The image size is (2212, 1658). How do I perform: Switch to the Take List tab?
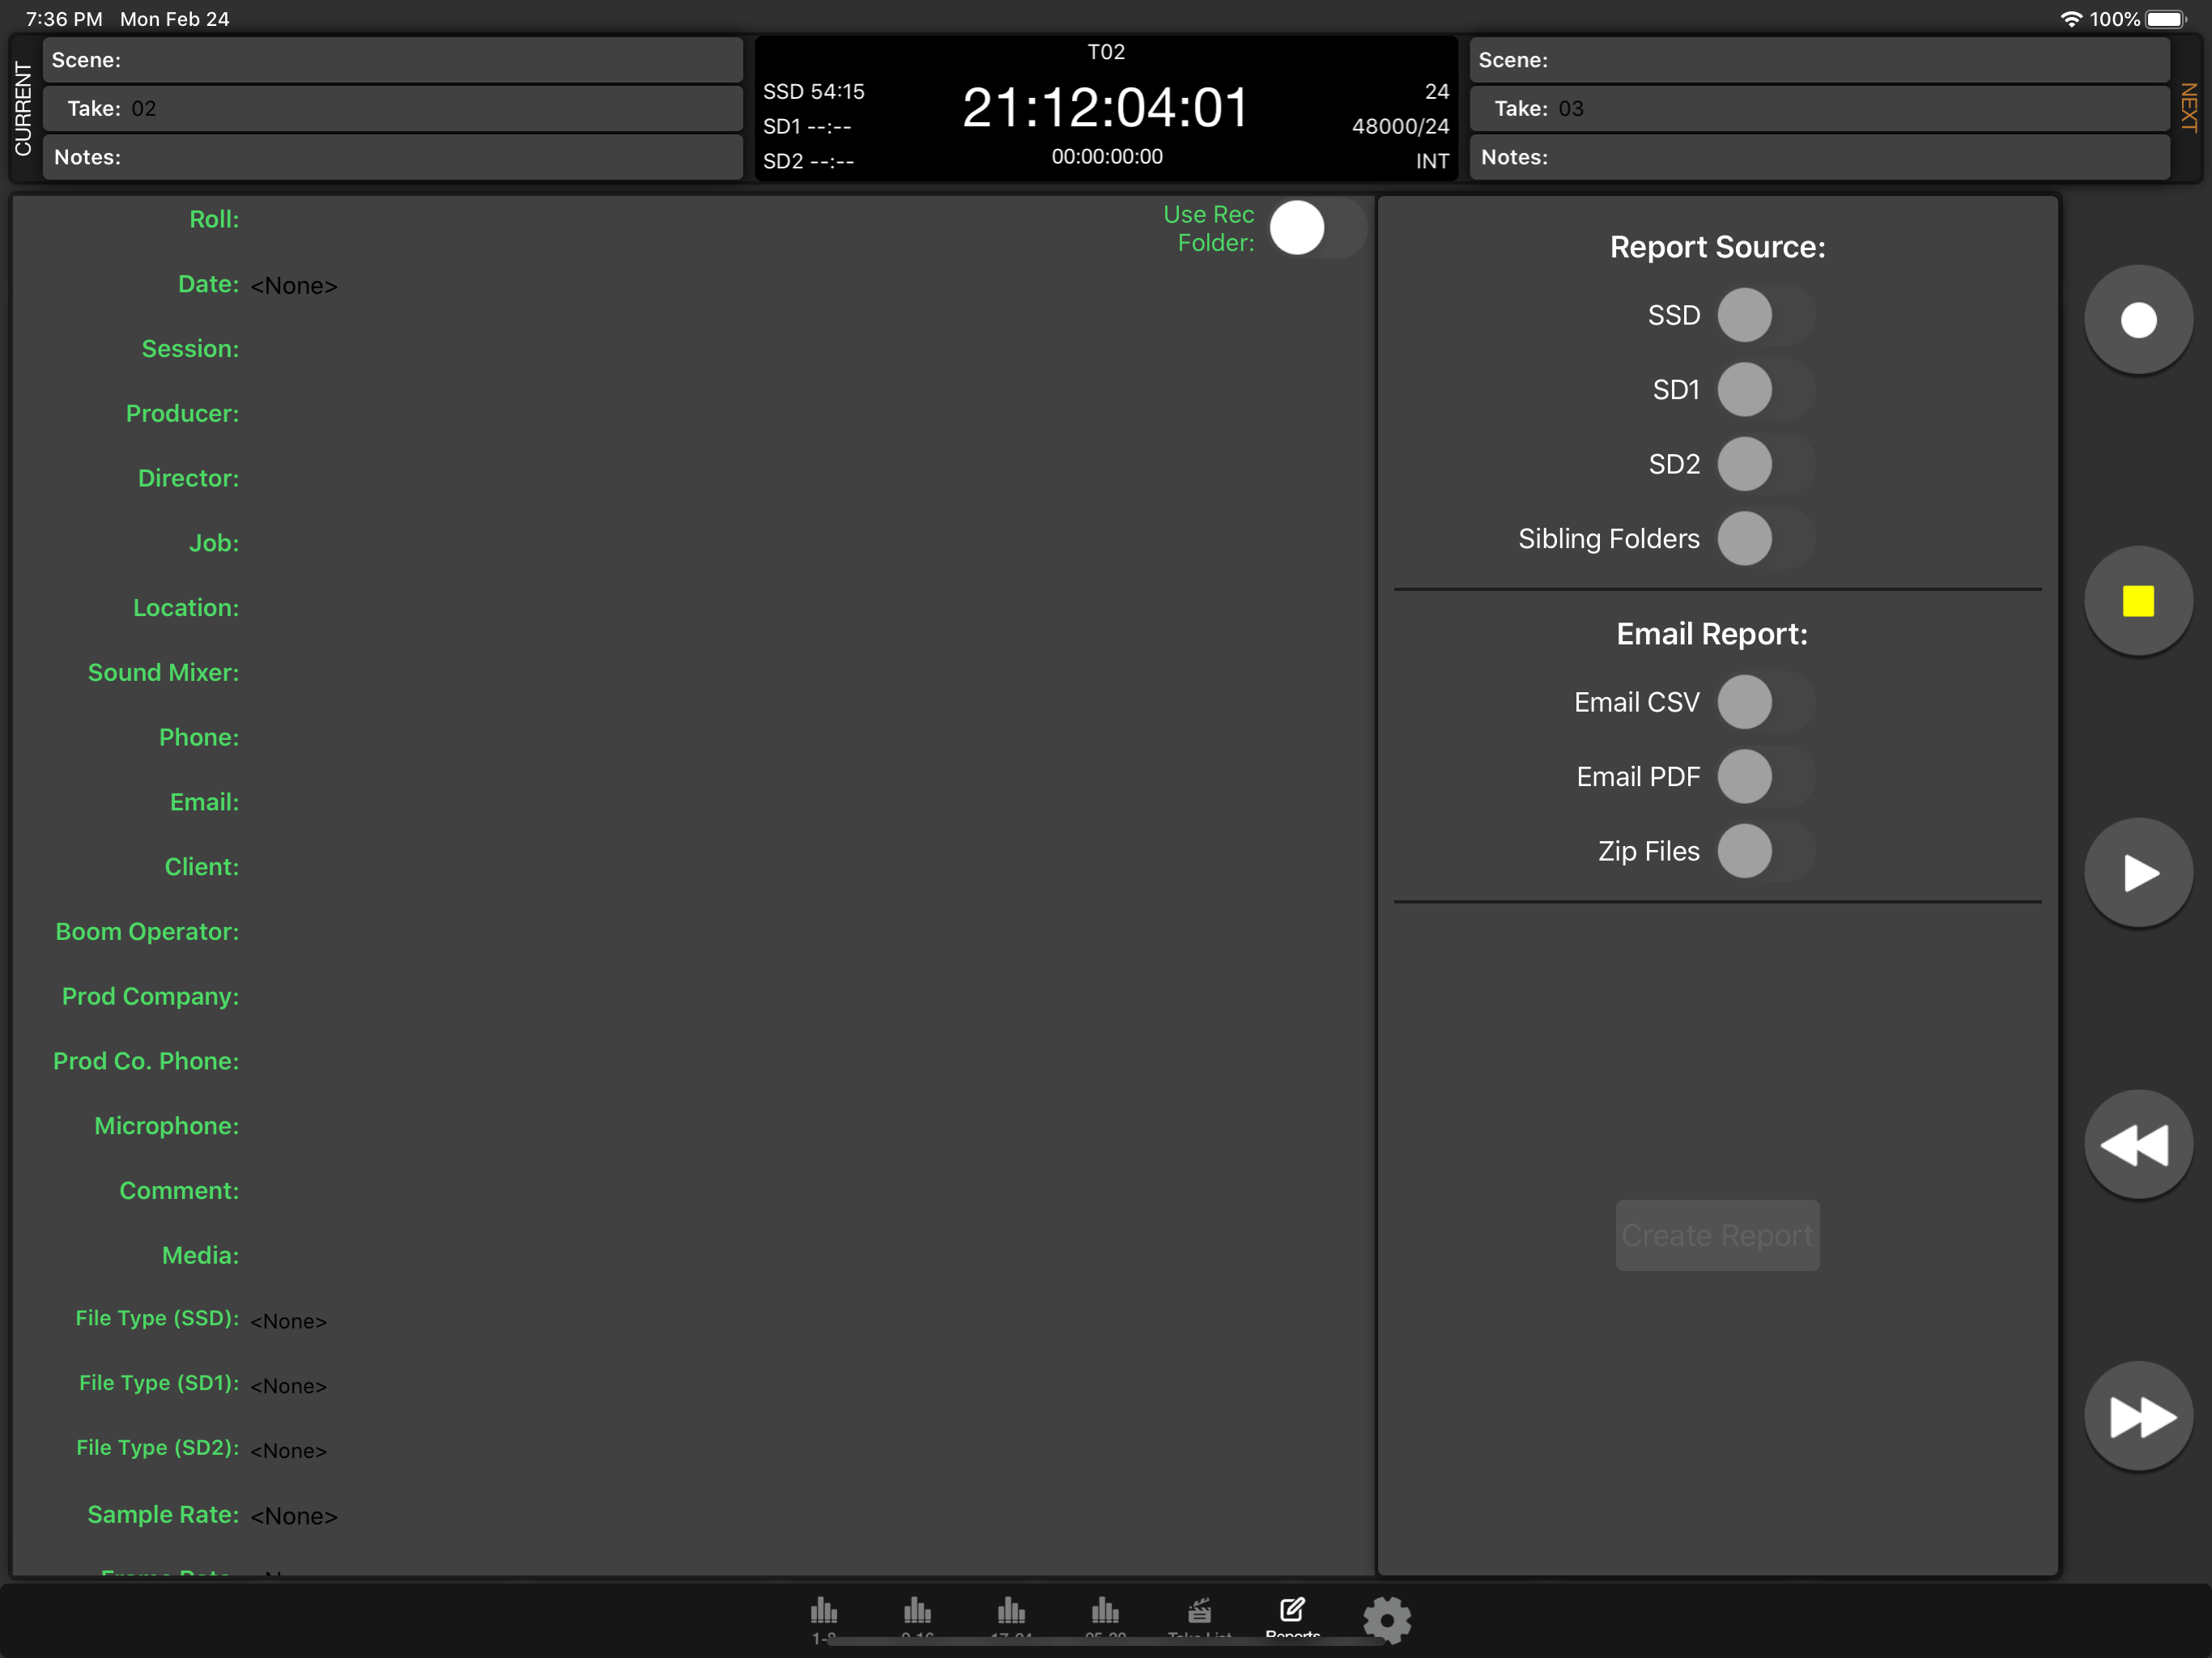point(1199,1618)
